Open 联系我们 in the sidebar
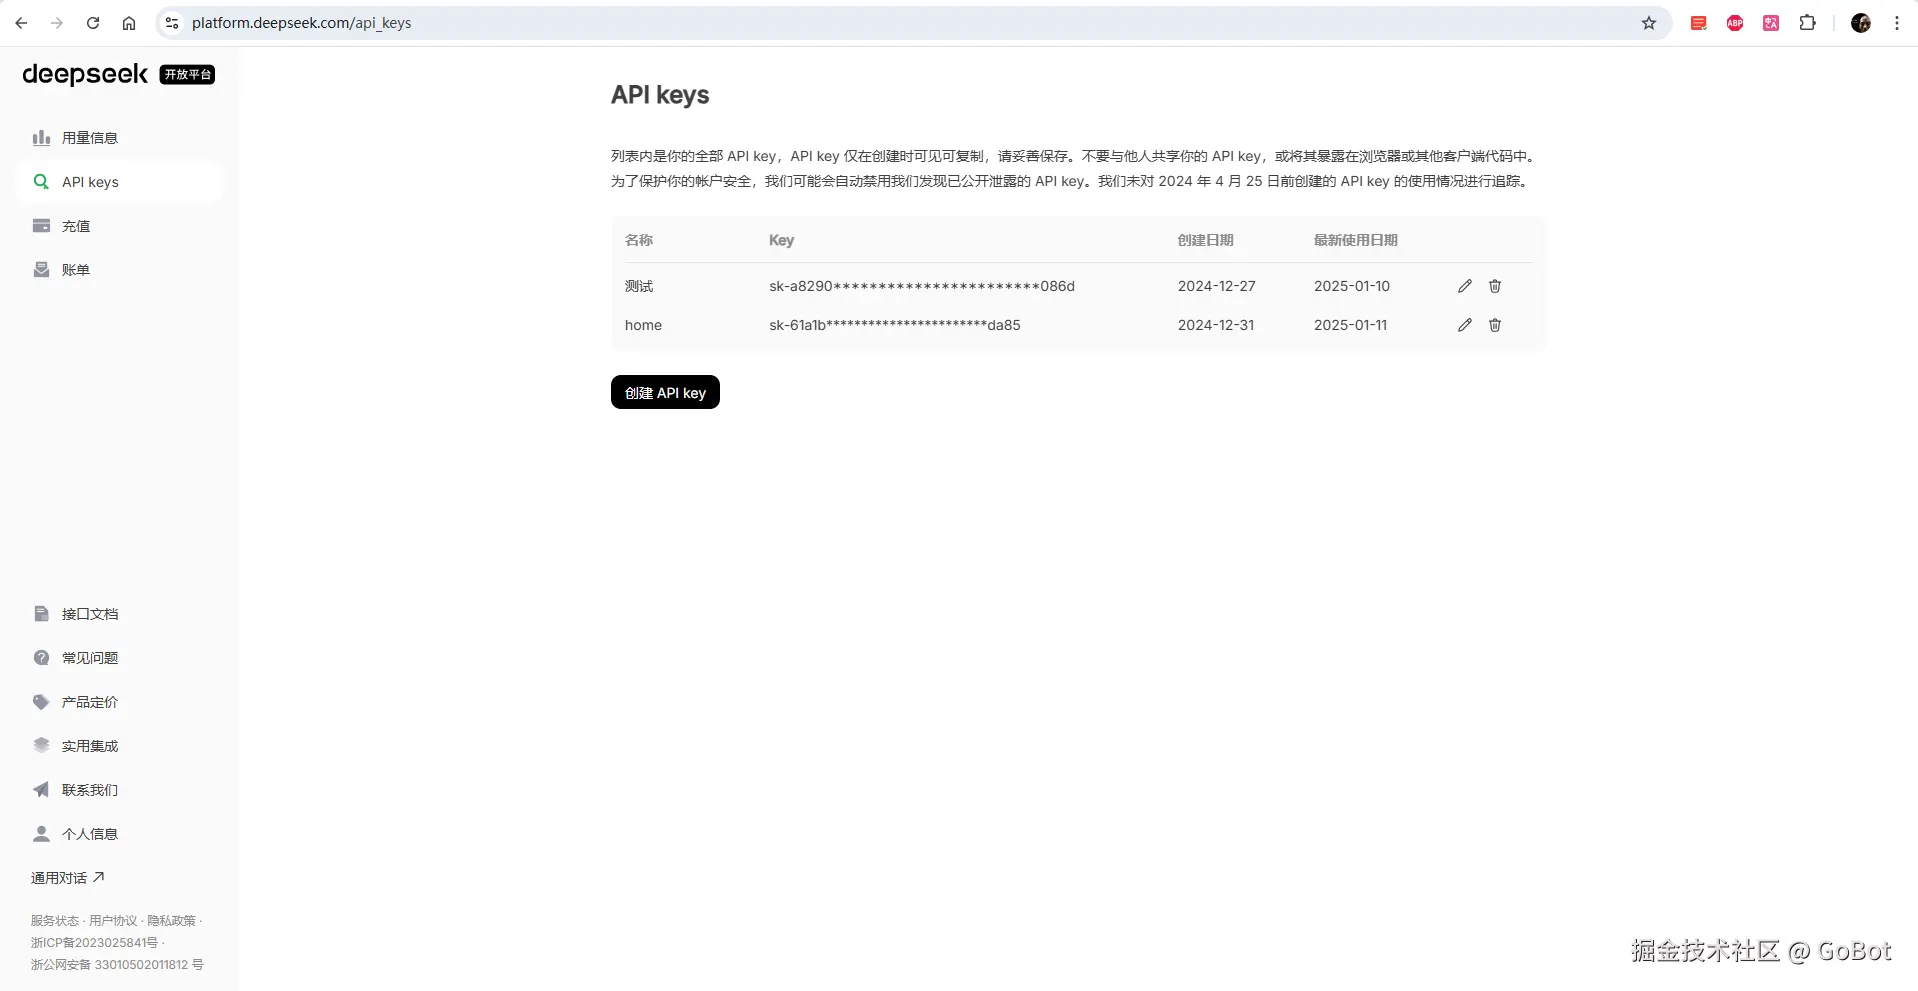The width and height of the screenshot is (1918, 991). pos(120,790)
